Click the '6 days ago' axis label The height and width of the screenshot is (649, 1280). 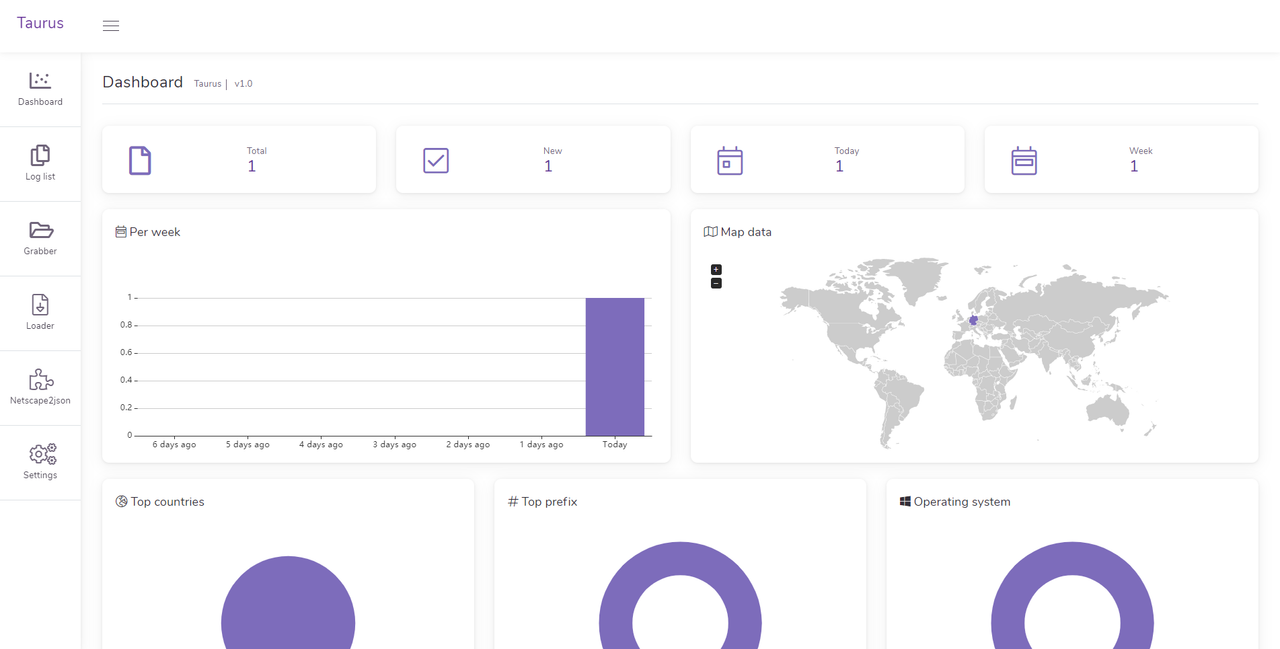coord(174,445)
